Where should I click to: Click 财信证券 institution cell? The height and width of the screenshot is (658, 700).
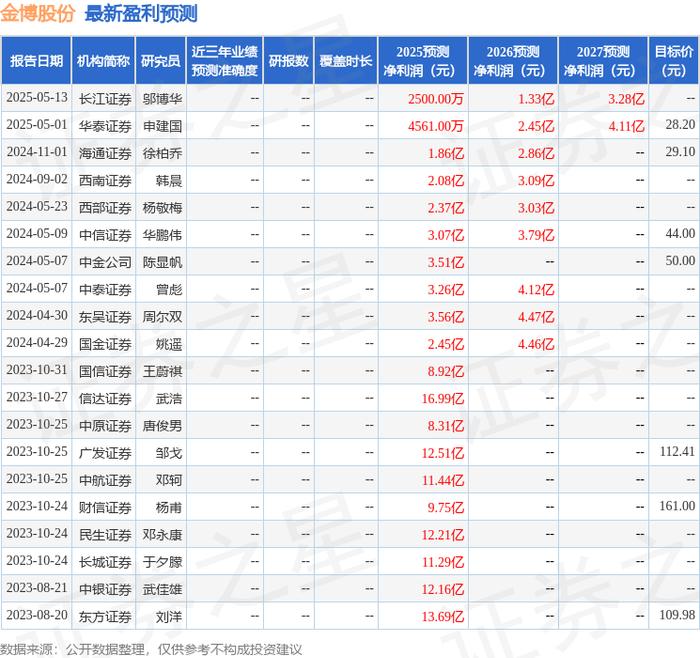pyautogui.click(x=105, y=507)
